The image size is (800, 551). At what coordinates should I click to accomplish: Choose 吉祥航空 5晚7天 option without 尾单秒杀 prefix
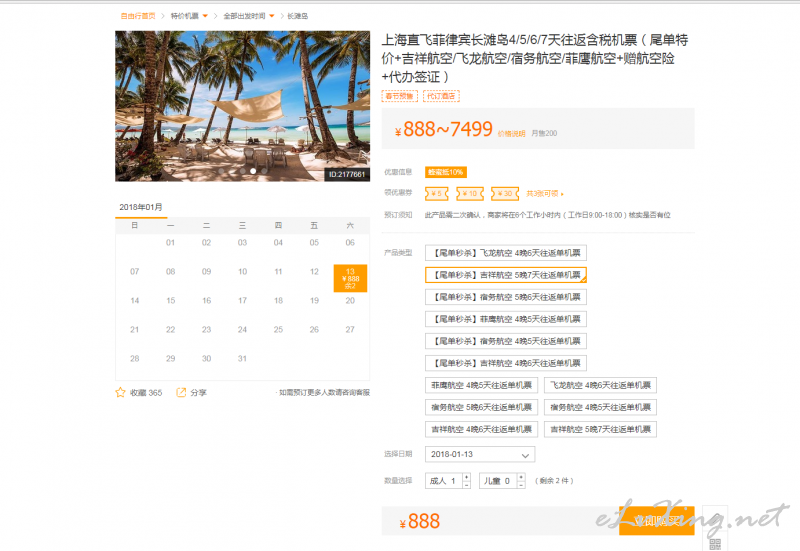pos(600,429)
